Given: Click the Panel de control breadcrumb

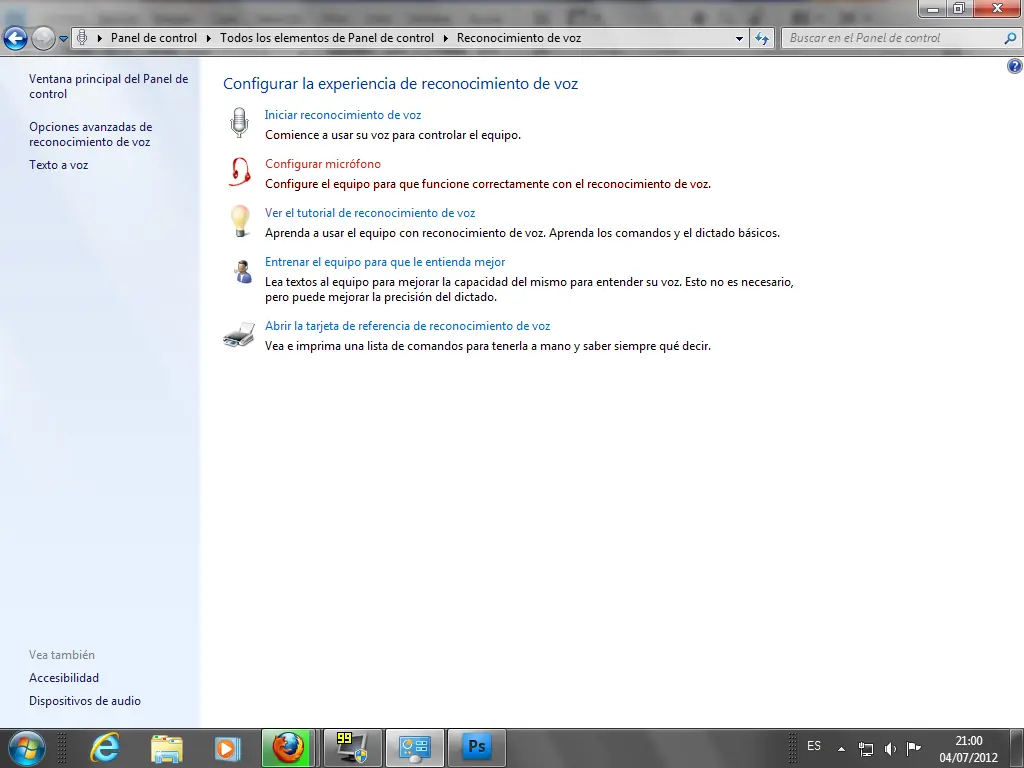Looking at the screenshot, I should 153,38.
